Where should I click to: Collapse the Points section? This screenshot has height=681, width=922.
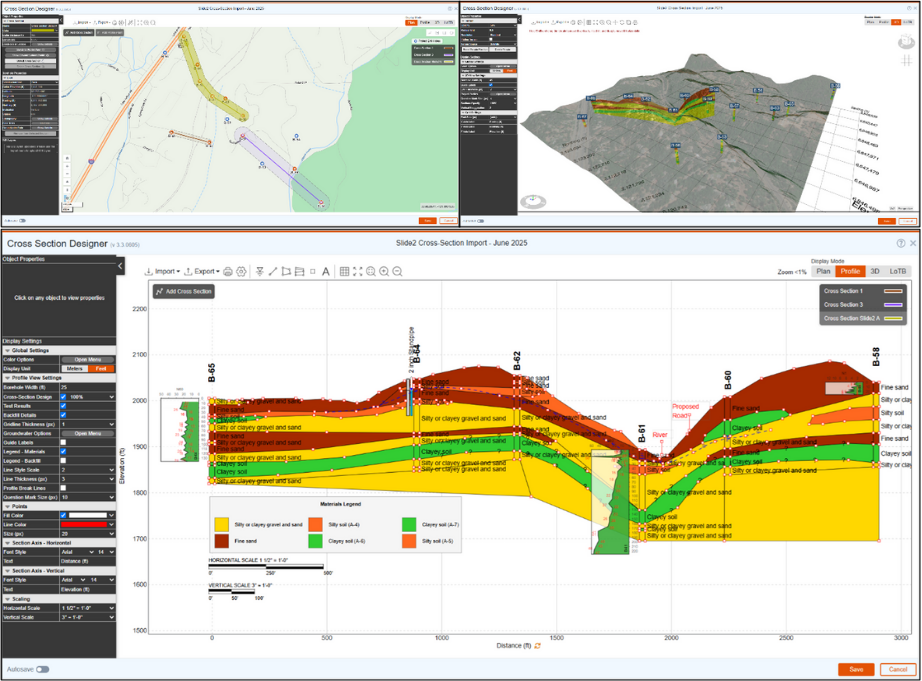pos(59,506)
